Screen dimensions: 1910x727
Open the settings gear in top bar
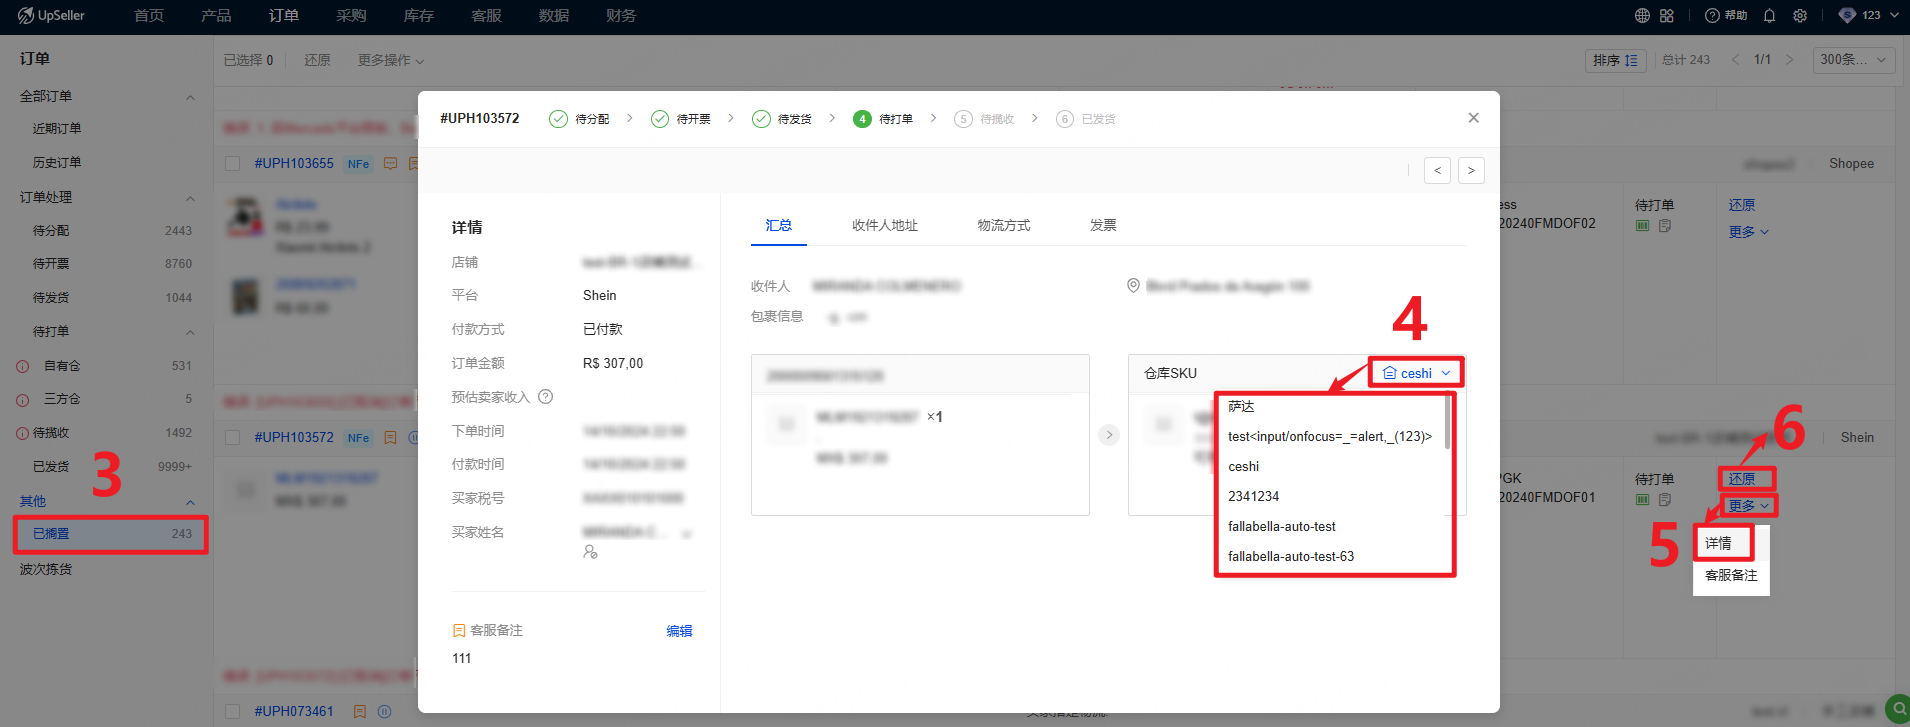click(1800, 15)
